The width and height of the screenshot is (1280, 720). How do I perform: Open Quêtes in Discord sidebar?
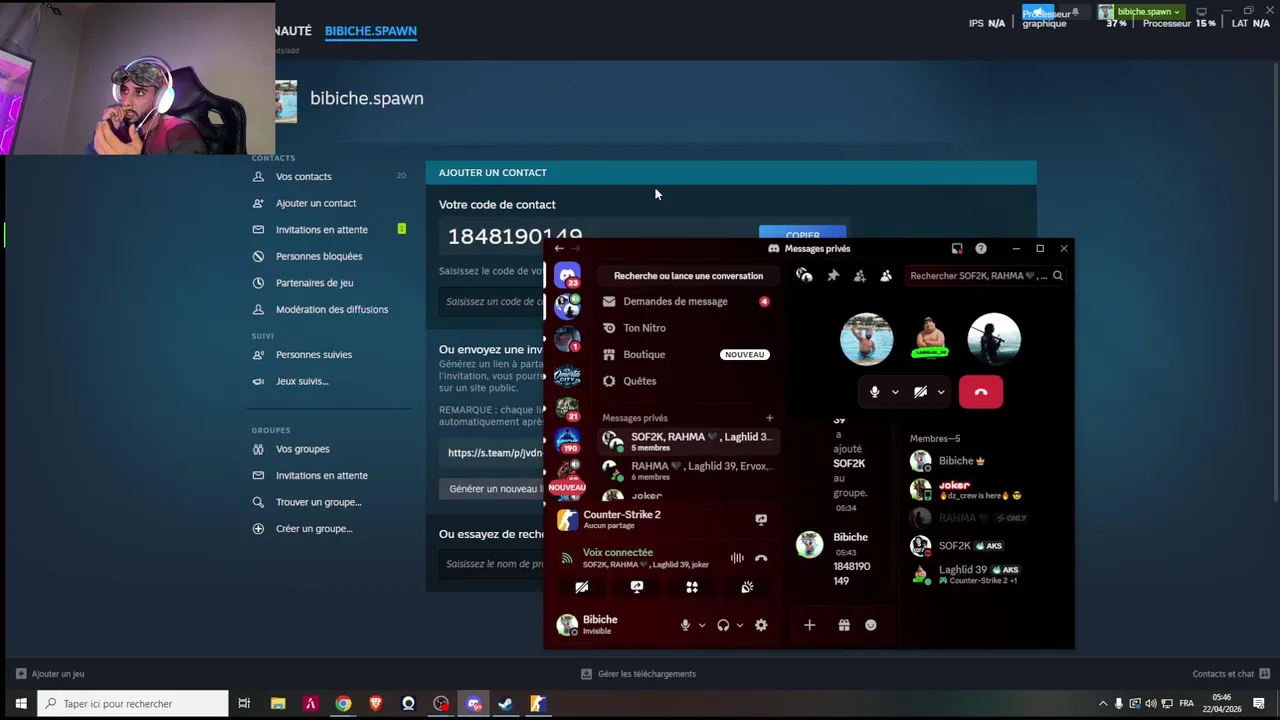(x=686, y=381)
